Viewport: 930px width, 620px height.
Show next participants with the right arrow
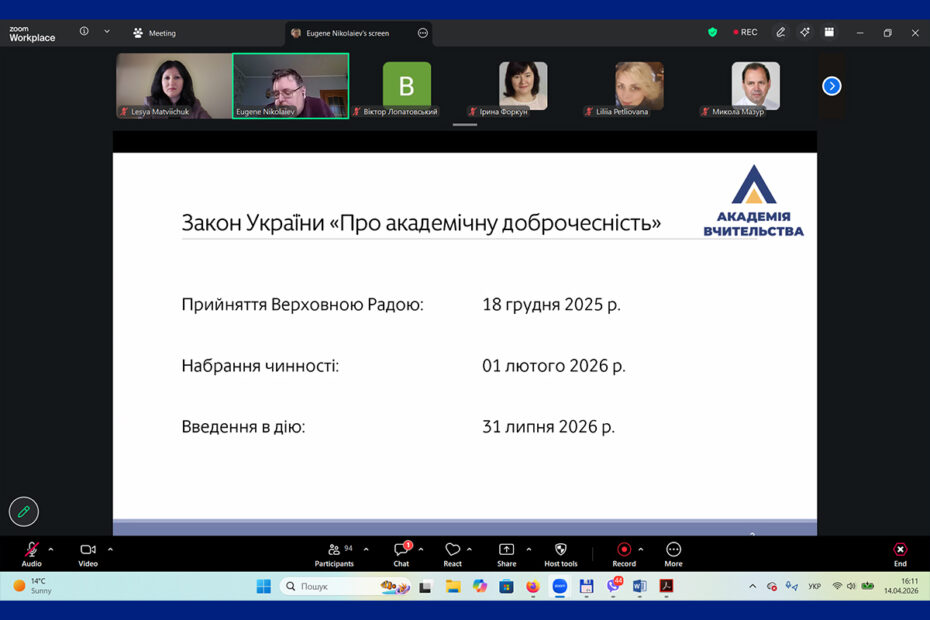[831, 86]
